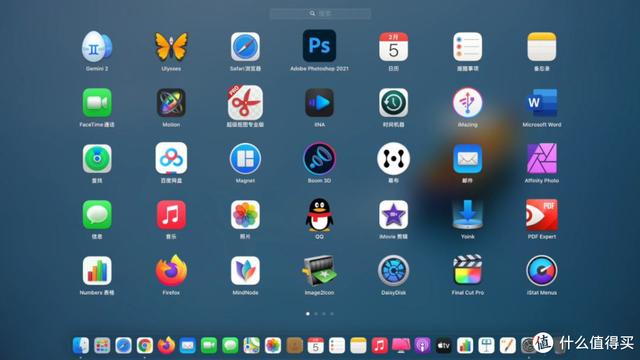Open Firefox from the Dock
Viewport: 640px width, 360px height.
[x=166, y=345]
